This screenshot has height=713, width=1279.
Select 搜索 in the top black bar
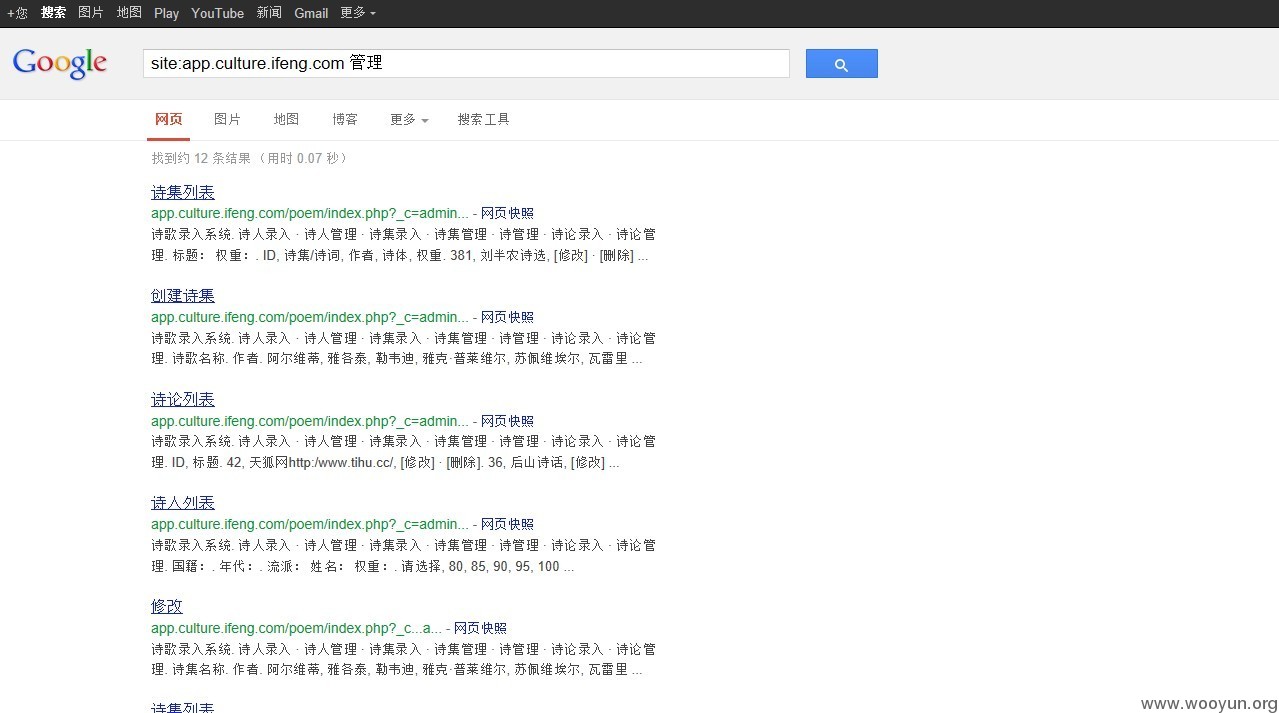pos(53,13)
